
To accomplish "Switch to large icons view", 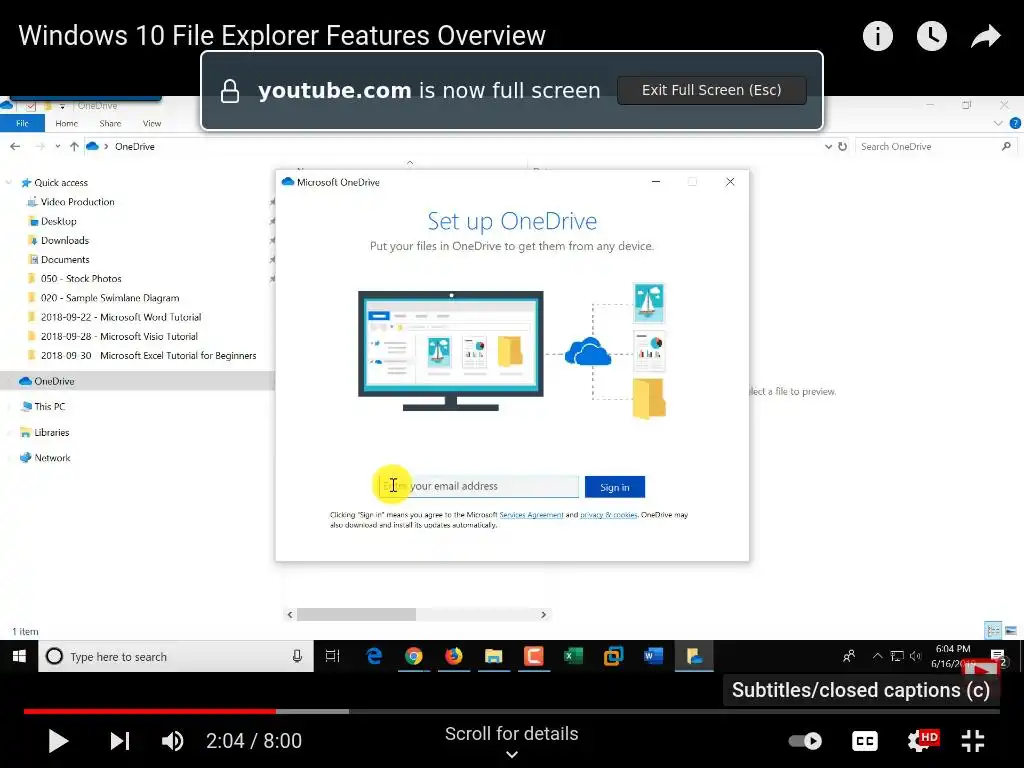I will (1010, 631).
